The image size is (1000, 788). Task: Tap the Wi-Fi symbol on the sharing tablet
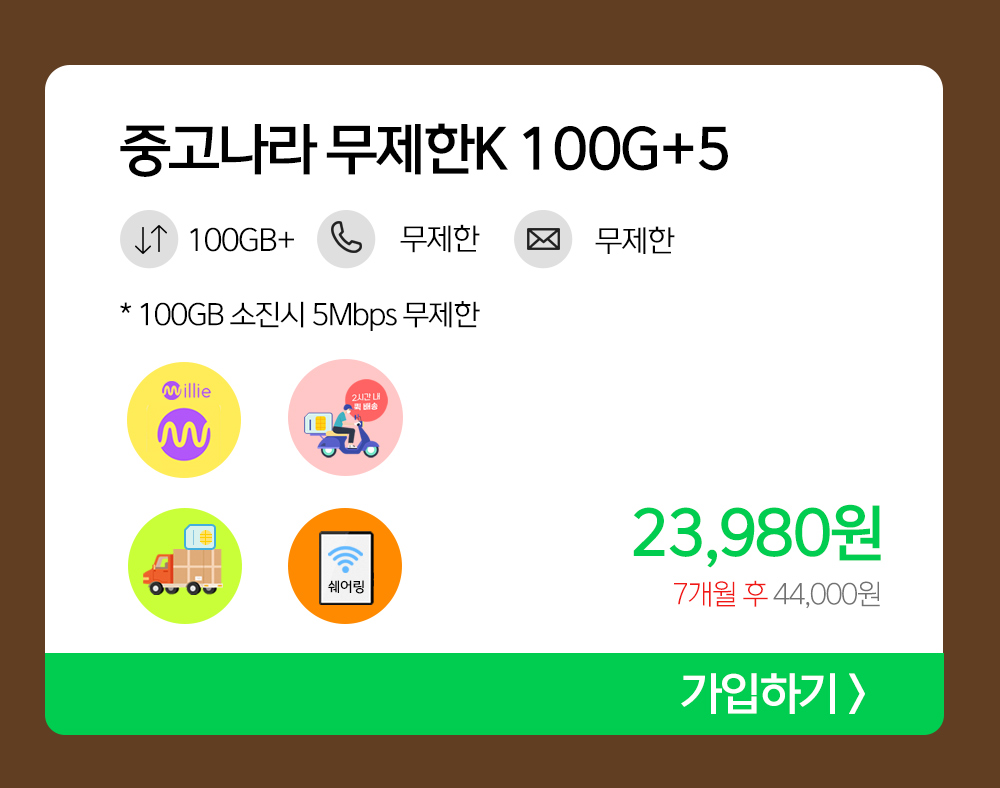[345, 559]
